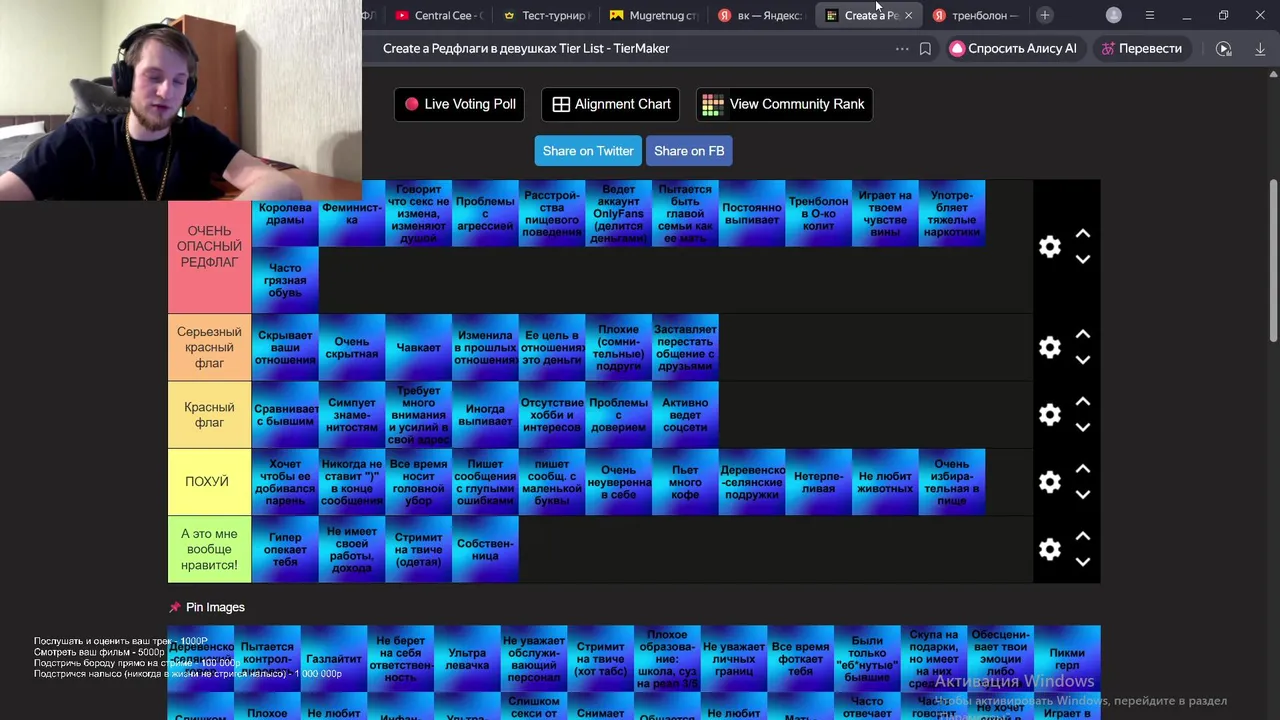Open settings gear for ОЧЕНЬ ОПАСНЫЙ РЕДФЛАГ tier
Viewport: 1280px width, 720px height.
(1049, 246)
